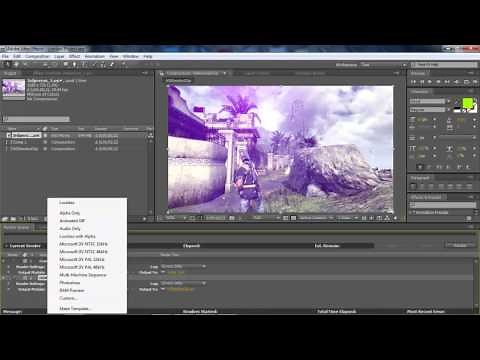Open the green fill color swatch
Image resolution: width=480 pixels, height=360 pixels.
click(x=468, y=103)
